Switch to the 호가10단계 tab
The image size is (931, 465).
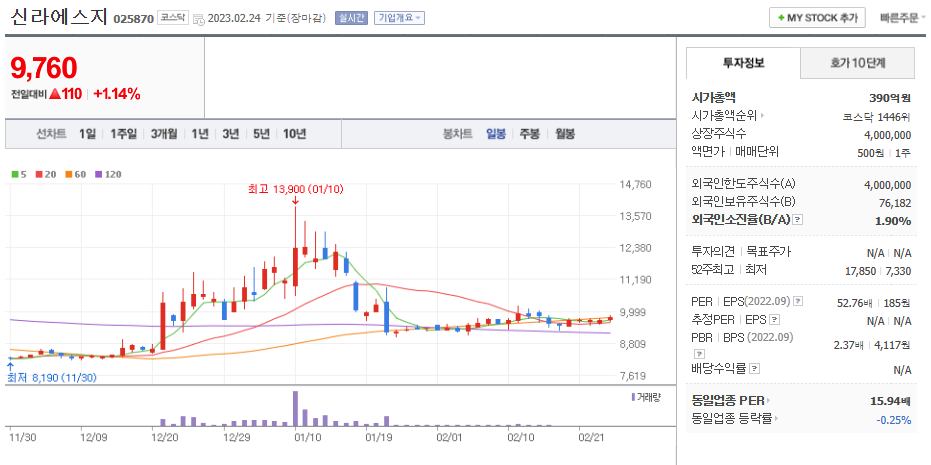click(x=857, y=62)
